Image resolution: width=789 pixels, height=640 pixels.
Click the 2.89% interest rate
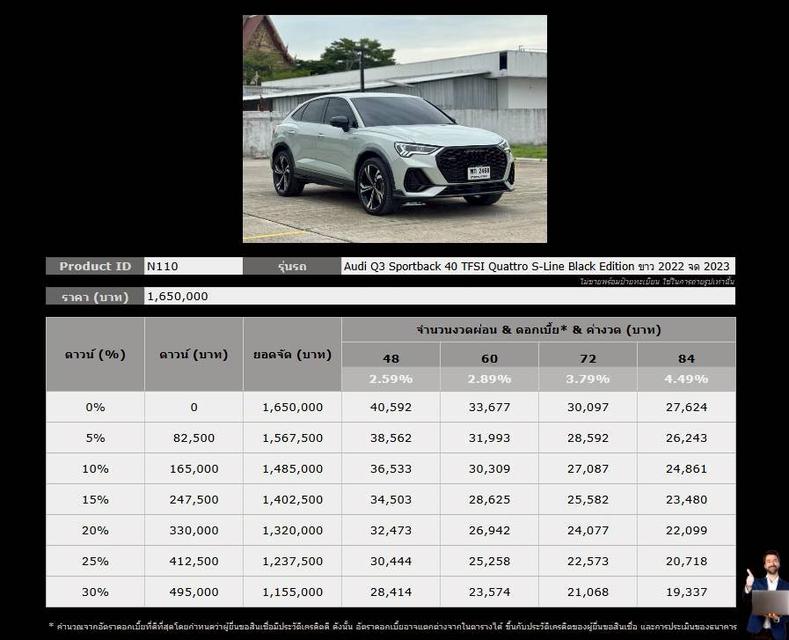click(489, 379)
